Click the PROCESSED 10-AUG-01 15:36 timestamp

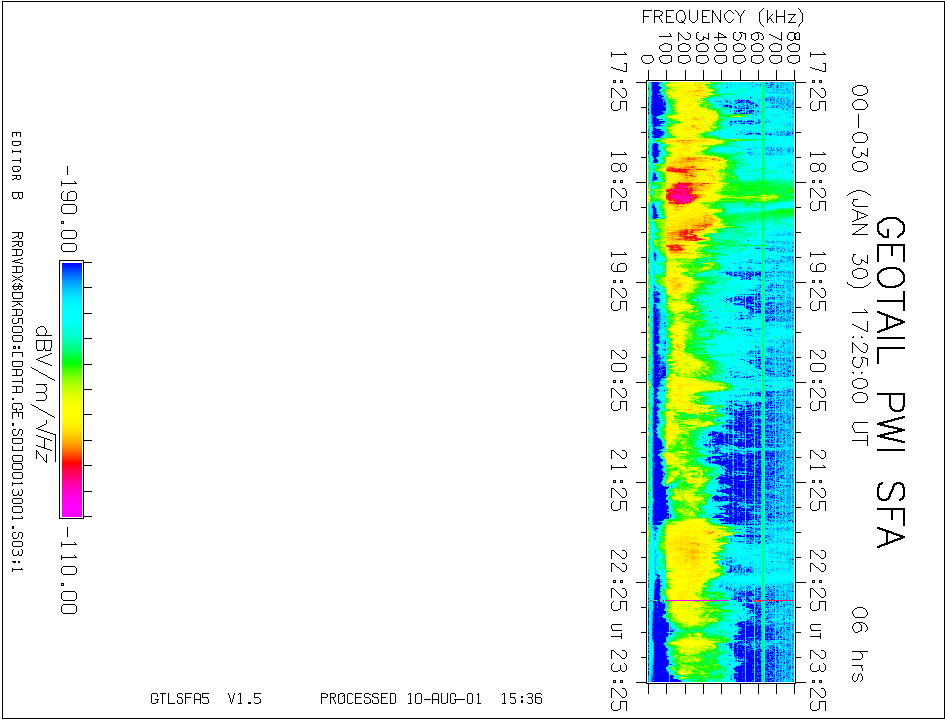point(431,699)
